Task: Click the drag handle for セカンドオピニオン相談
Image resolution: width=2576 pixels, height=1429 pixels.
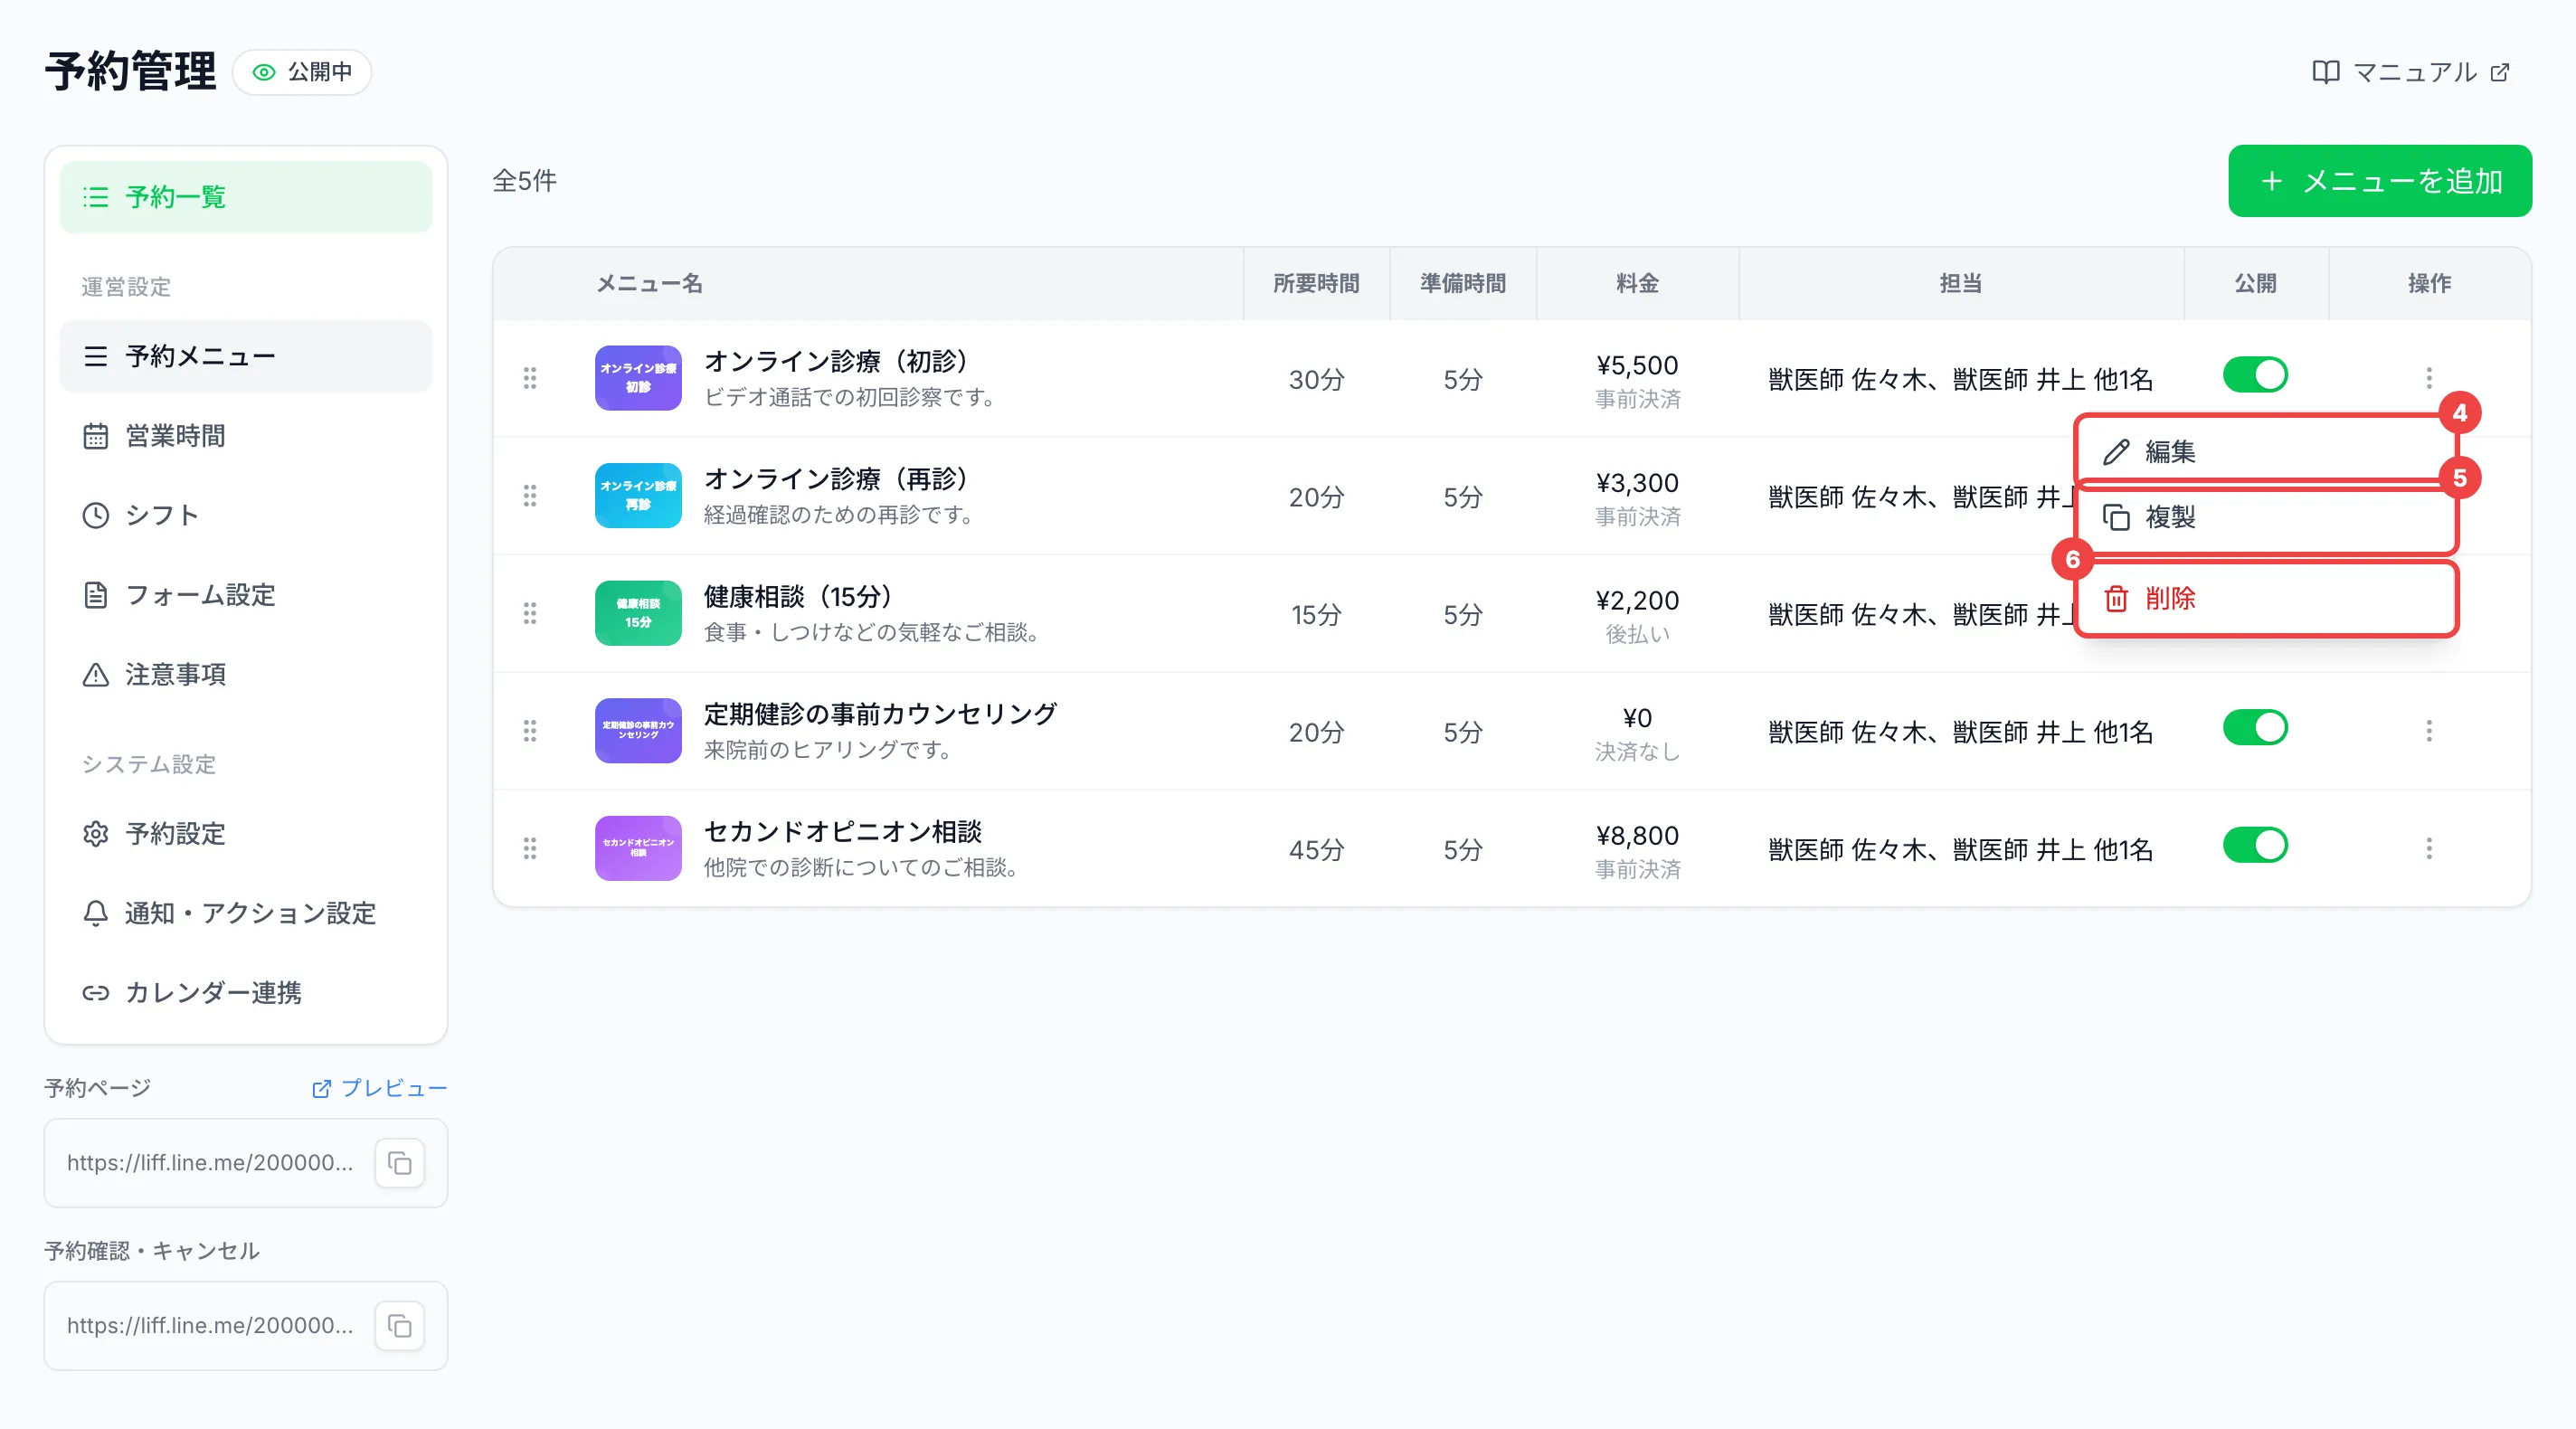Action: pos(530,849)
